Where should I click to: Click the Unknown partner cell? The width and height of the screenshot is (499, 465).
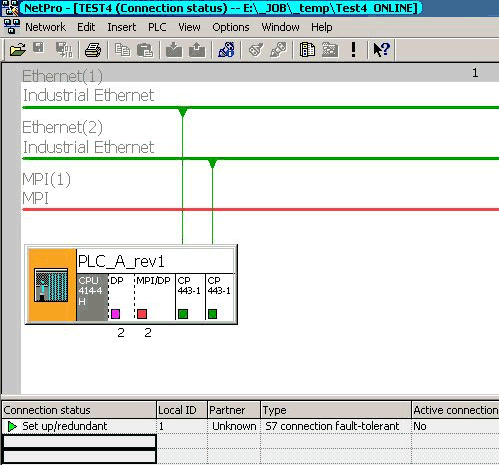click(x=234, y=426)
